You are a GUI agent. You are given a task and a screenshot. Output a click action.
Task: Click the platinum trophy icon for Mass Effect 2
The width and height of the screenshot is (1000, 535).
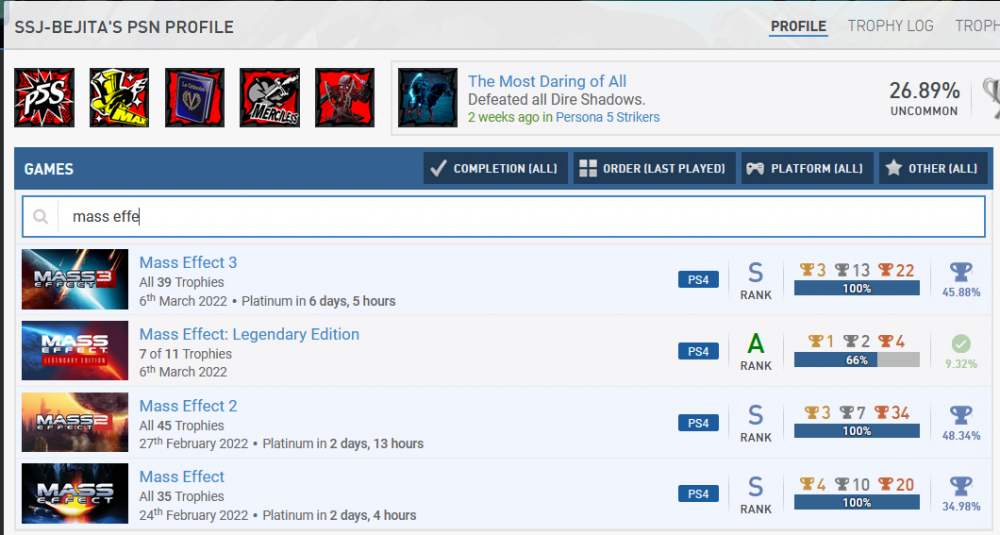pos(960,415)
